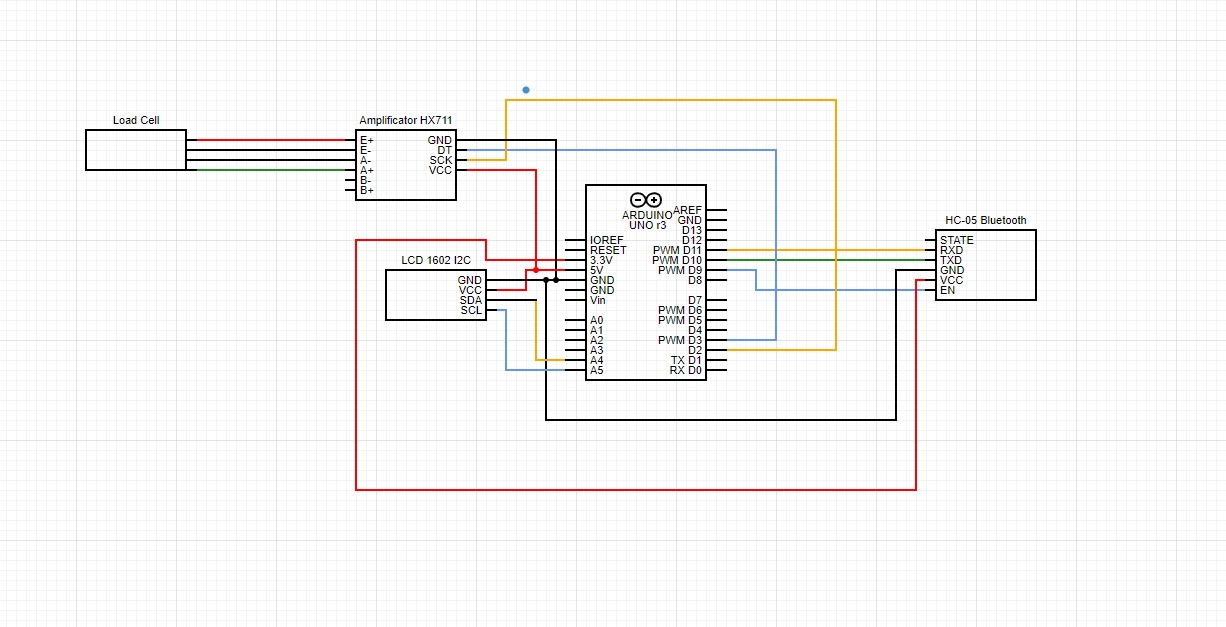
Task: Click the GND pin of the LCD
Action: 470,280
